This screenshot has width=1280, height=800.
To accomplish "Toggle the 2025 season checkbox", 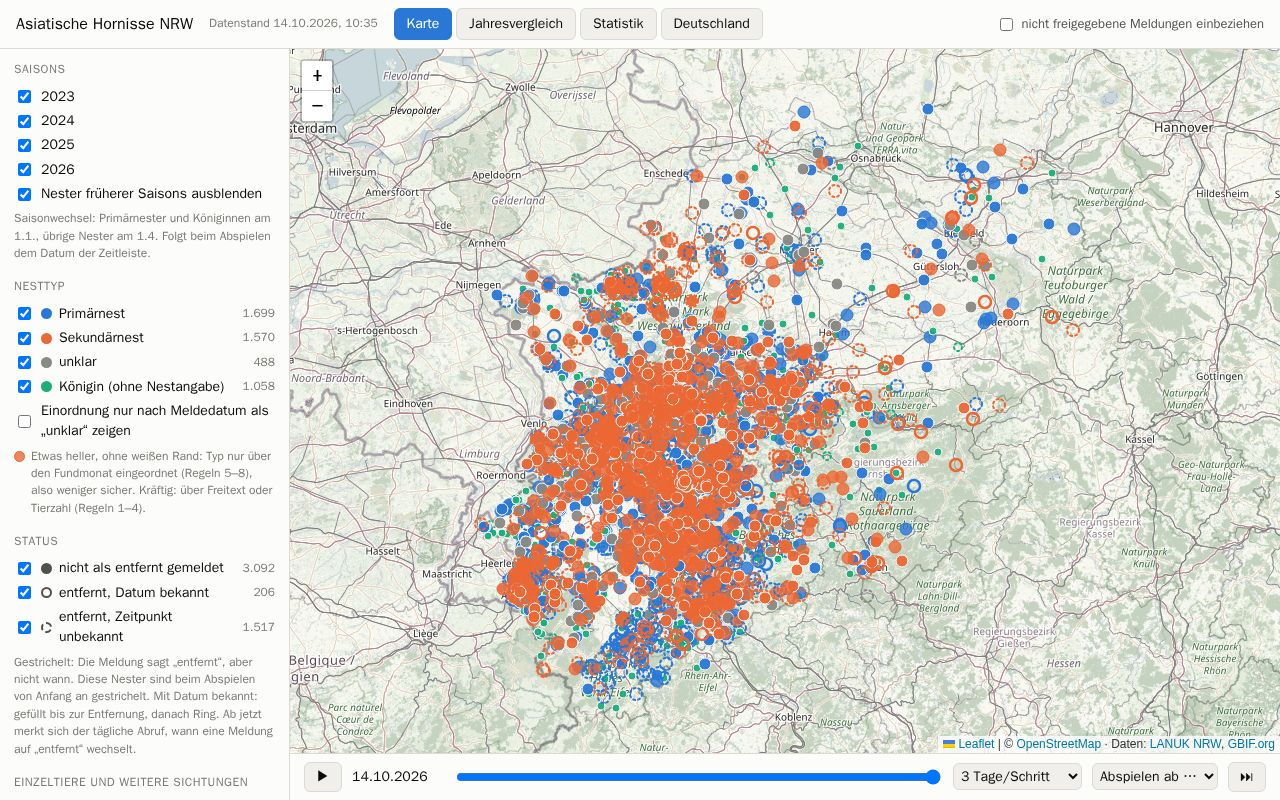I will [25, 145].
